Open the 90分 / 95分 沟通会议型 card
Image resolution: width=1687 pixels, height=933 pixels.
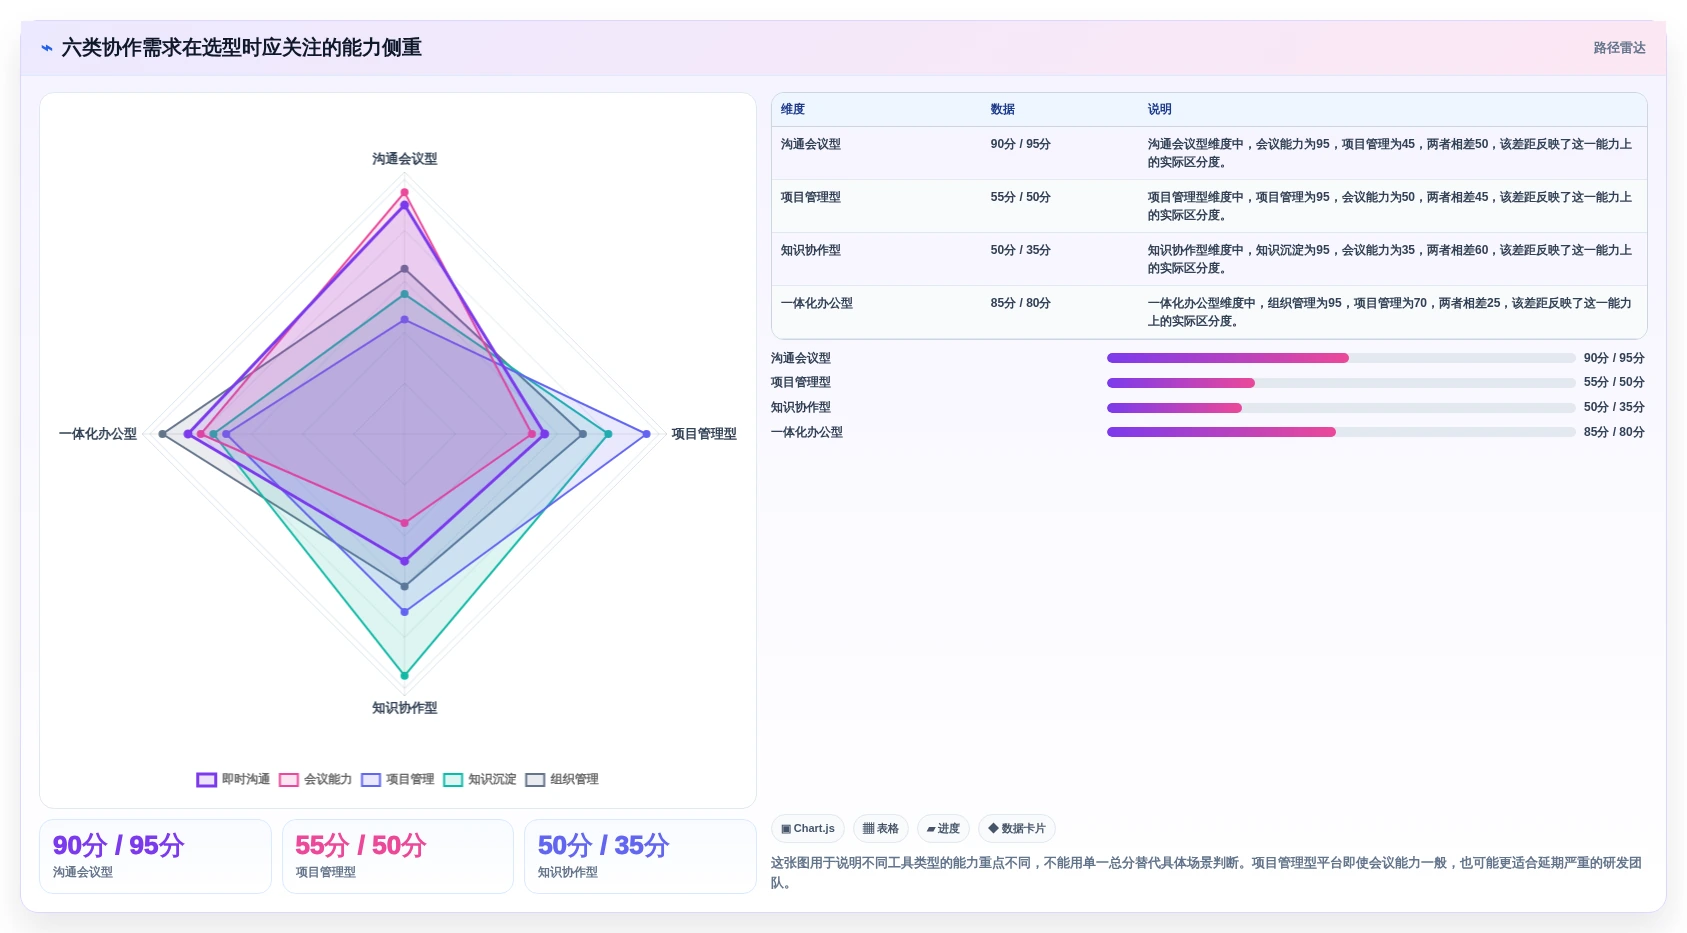tap(155, 857)
